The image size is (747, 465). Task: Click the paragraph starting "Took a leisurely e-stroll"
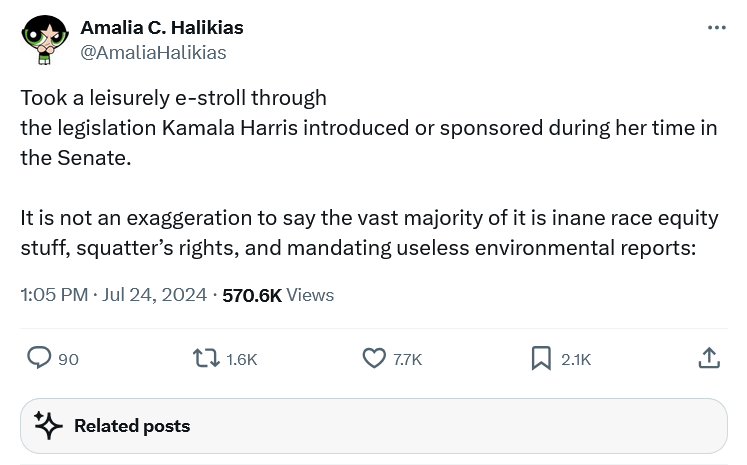[368, 128]
